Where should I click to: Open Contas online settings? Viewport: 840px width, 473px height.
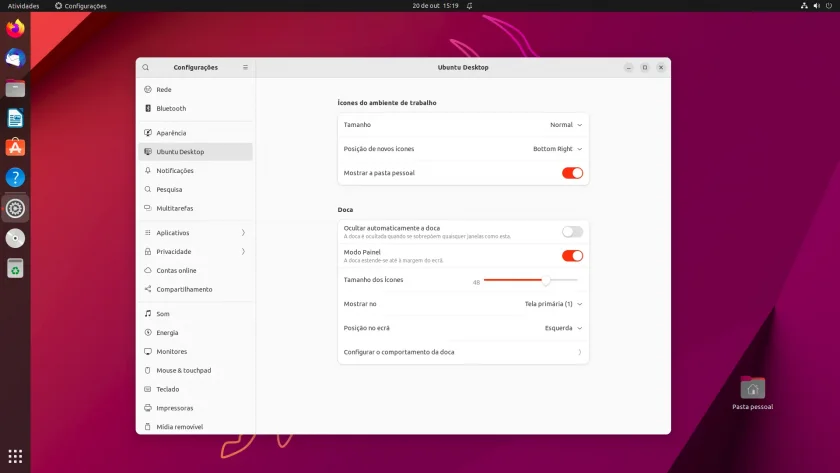[x=196, y=271]
